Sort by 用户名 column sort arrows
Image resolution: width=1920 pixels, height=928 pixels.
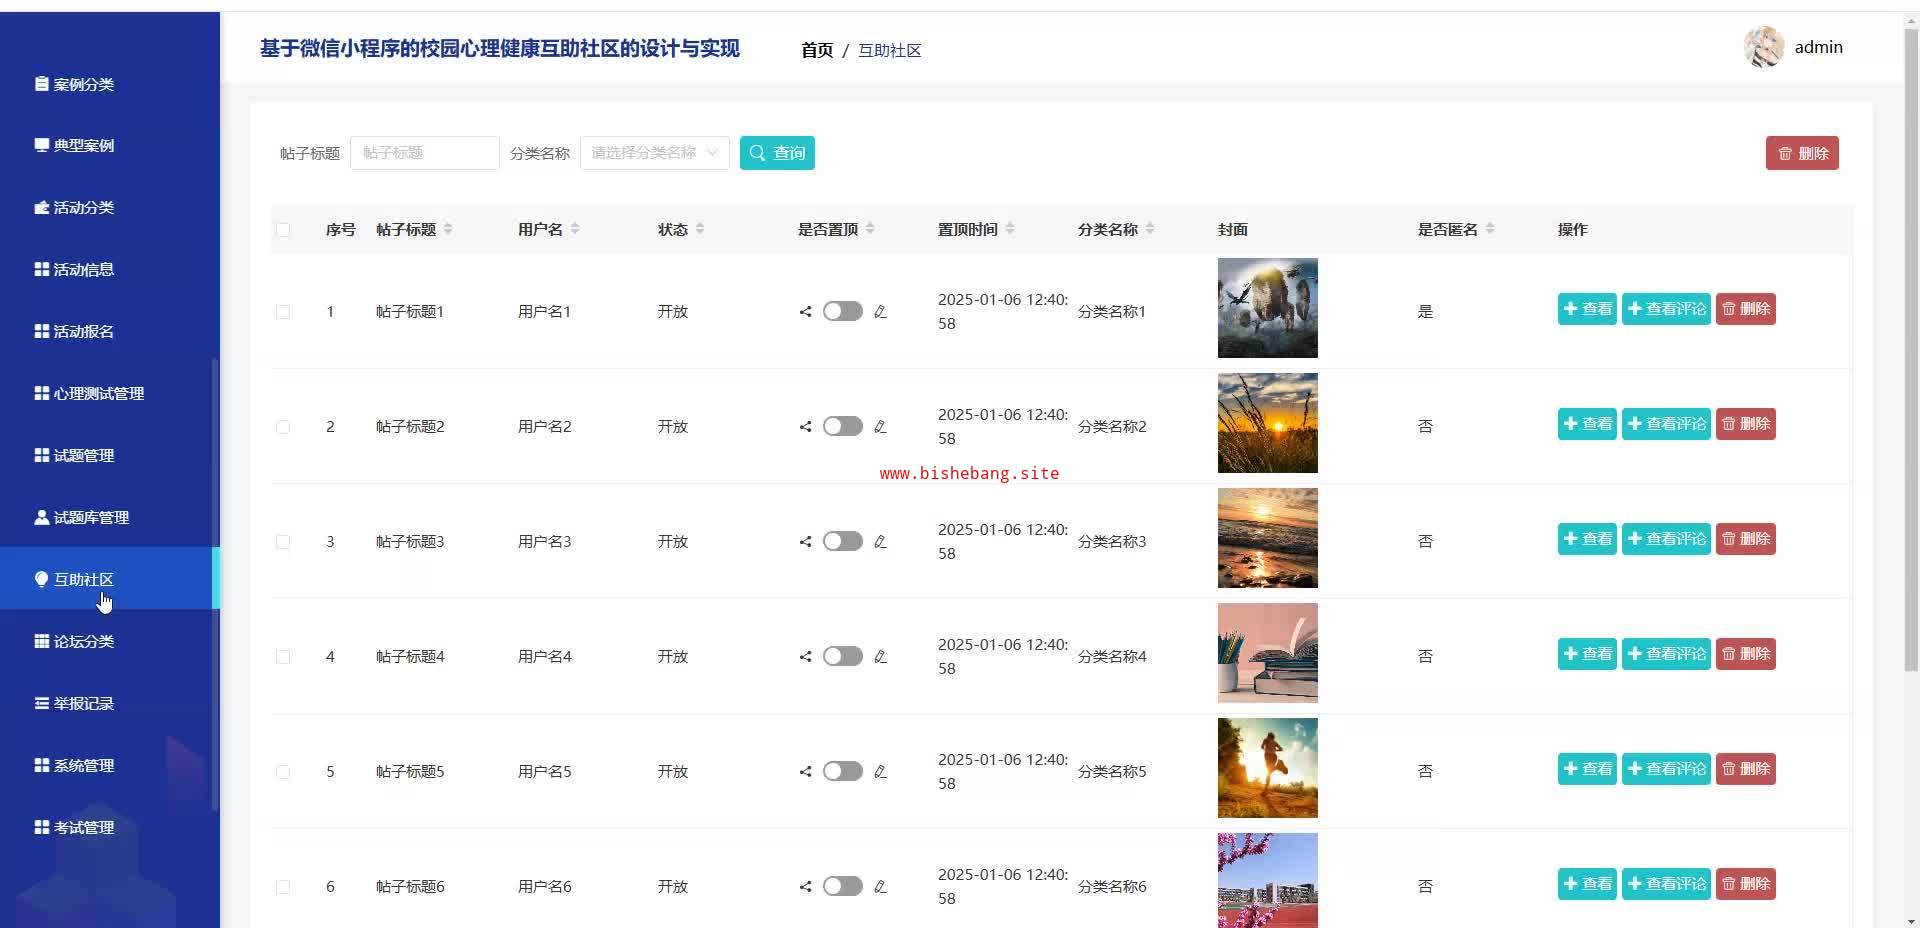coord(575,229)
